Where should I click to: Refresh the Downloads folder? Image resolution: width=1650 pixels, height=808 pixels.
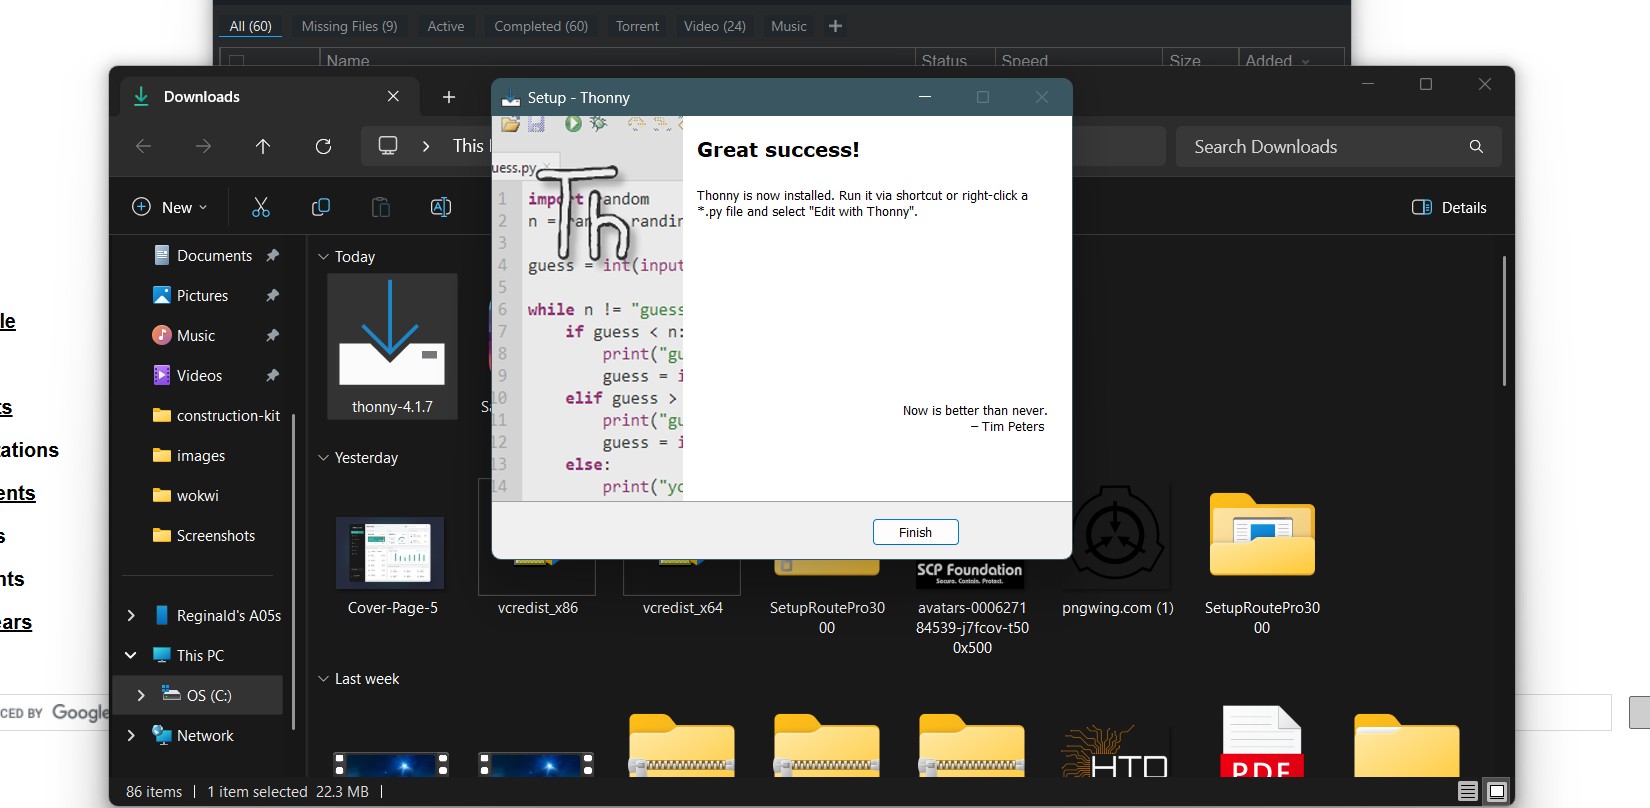point(323,146)
